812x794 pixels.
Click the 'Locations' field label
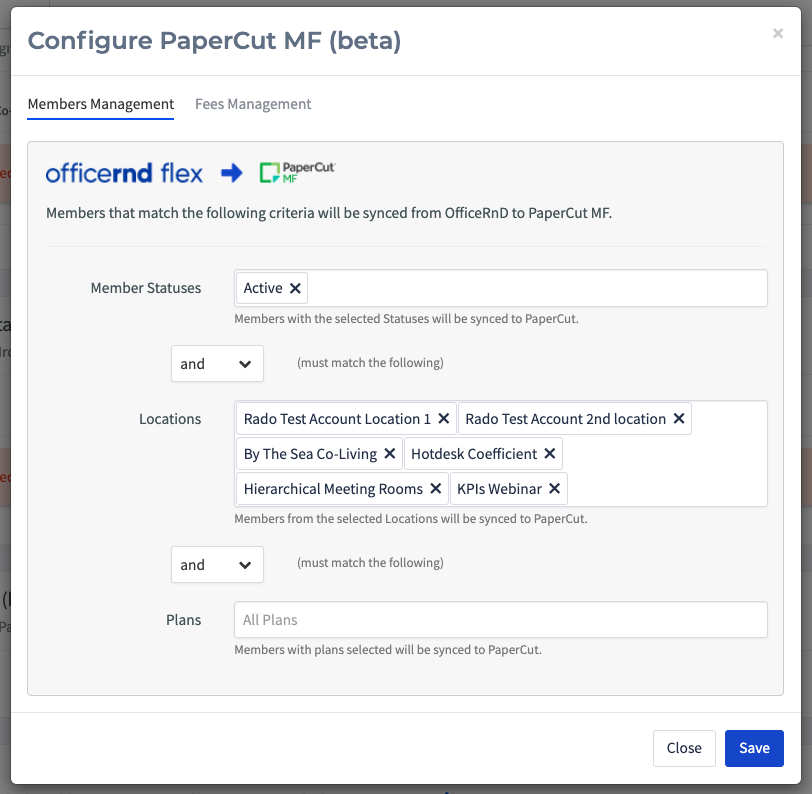(170, 418)
